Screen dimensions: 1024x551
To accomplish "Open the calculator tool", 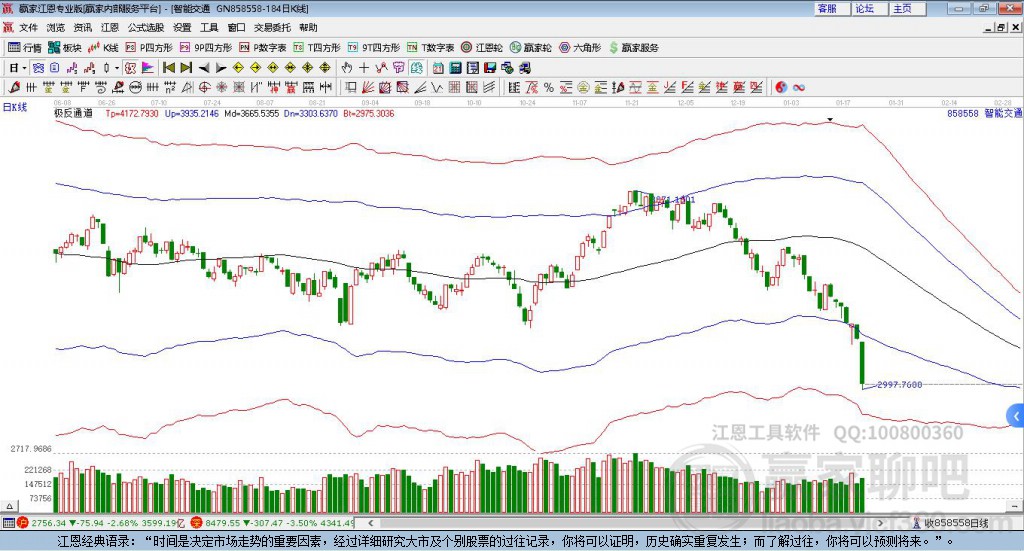I will tap(455, 67).
